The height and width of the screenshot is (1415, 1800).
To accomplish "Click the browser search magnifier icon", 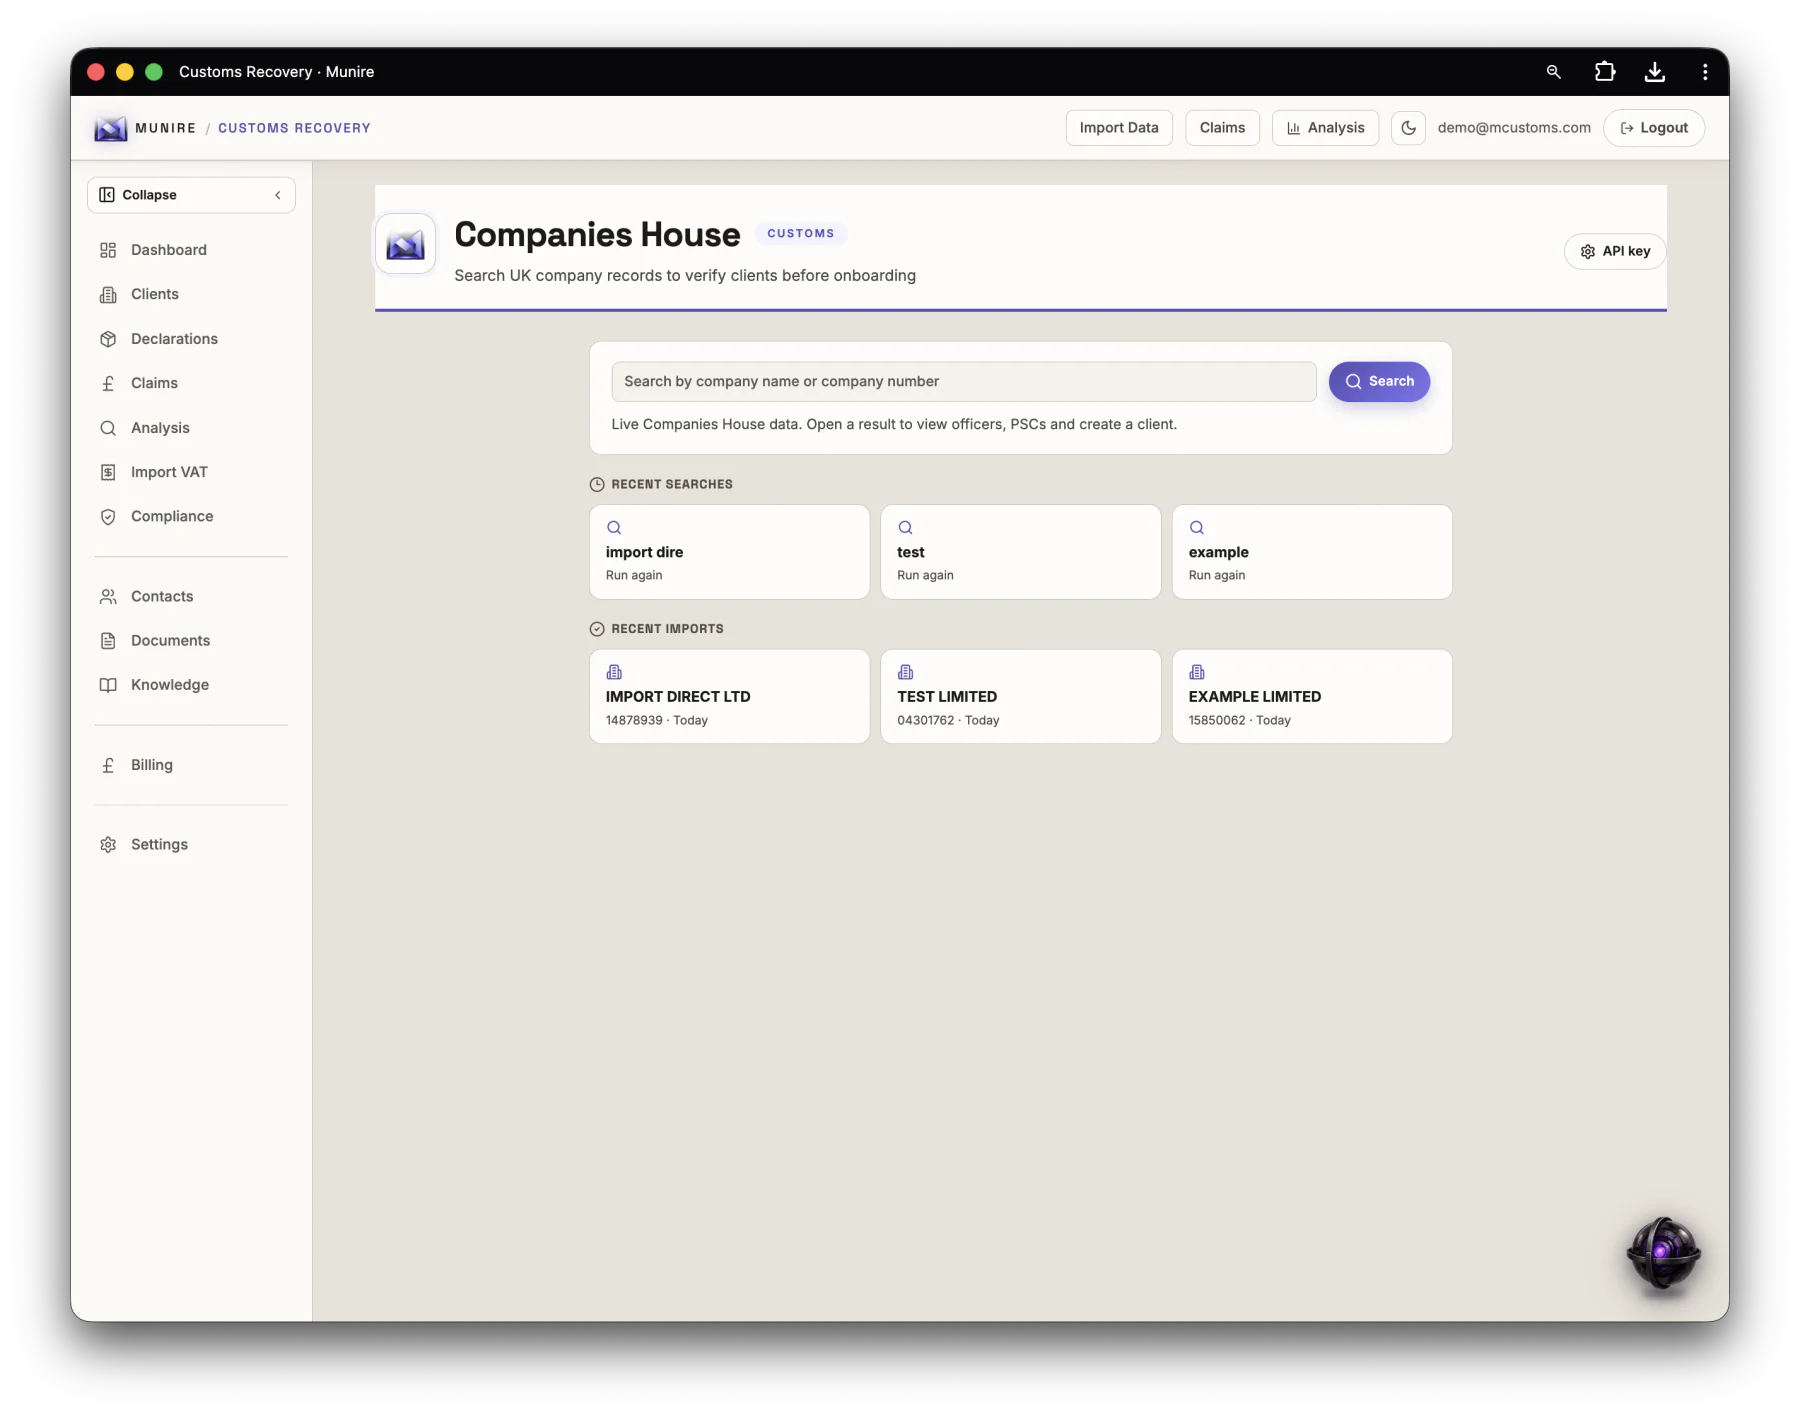I will [1554, 72].
